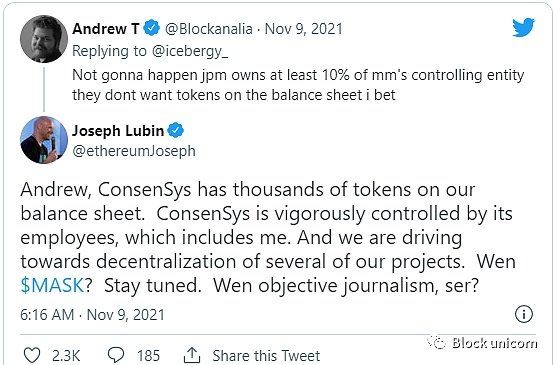Open the @ethereumJoseph handle
This screenshot has width=555, height=365.
[134, 151]
